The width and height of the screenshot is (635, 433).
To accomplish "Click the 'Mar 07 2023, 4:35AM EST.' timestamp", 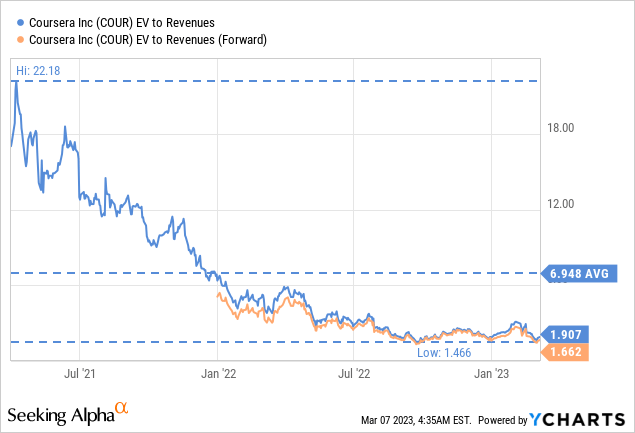I will click(416, 420).
